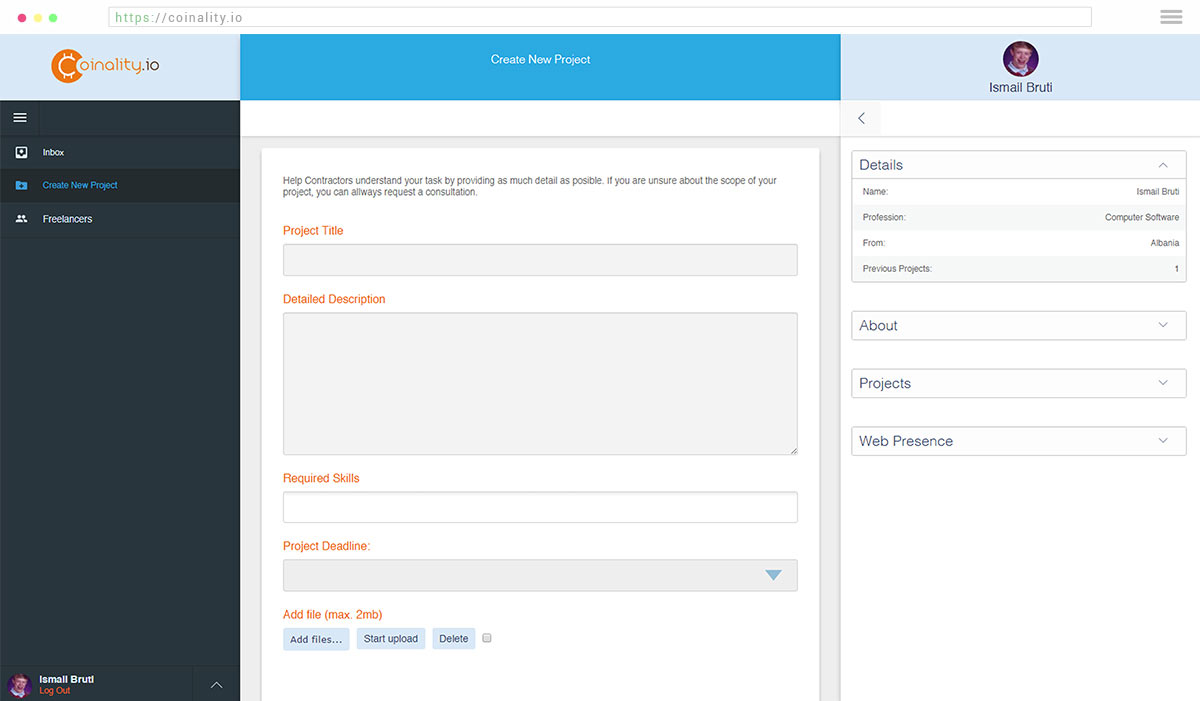Expand the Web Presence section
The width and height of the screenshot is (1200, 701).
[1162, 441]
